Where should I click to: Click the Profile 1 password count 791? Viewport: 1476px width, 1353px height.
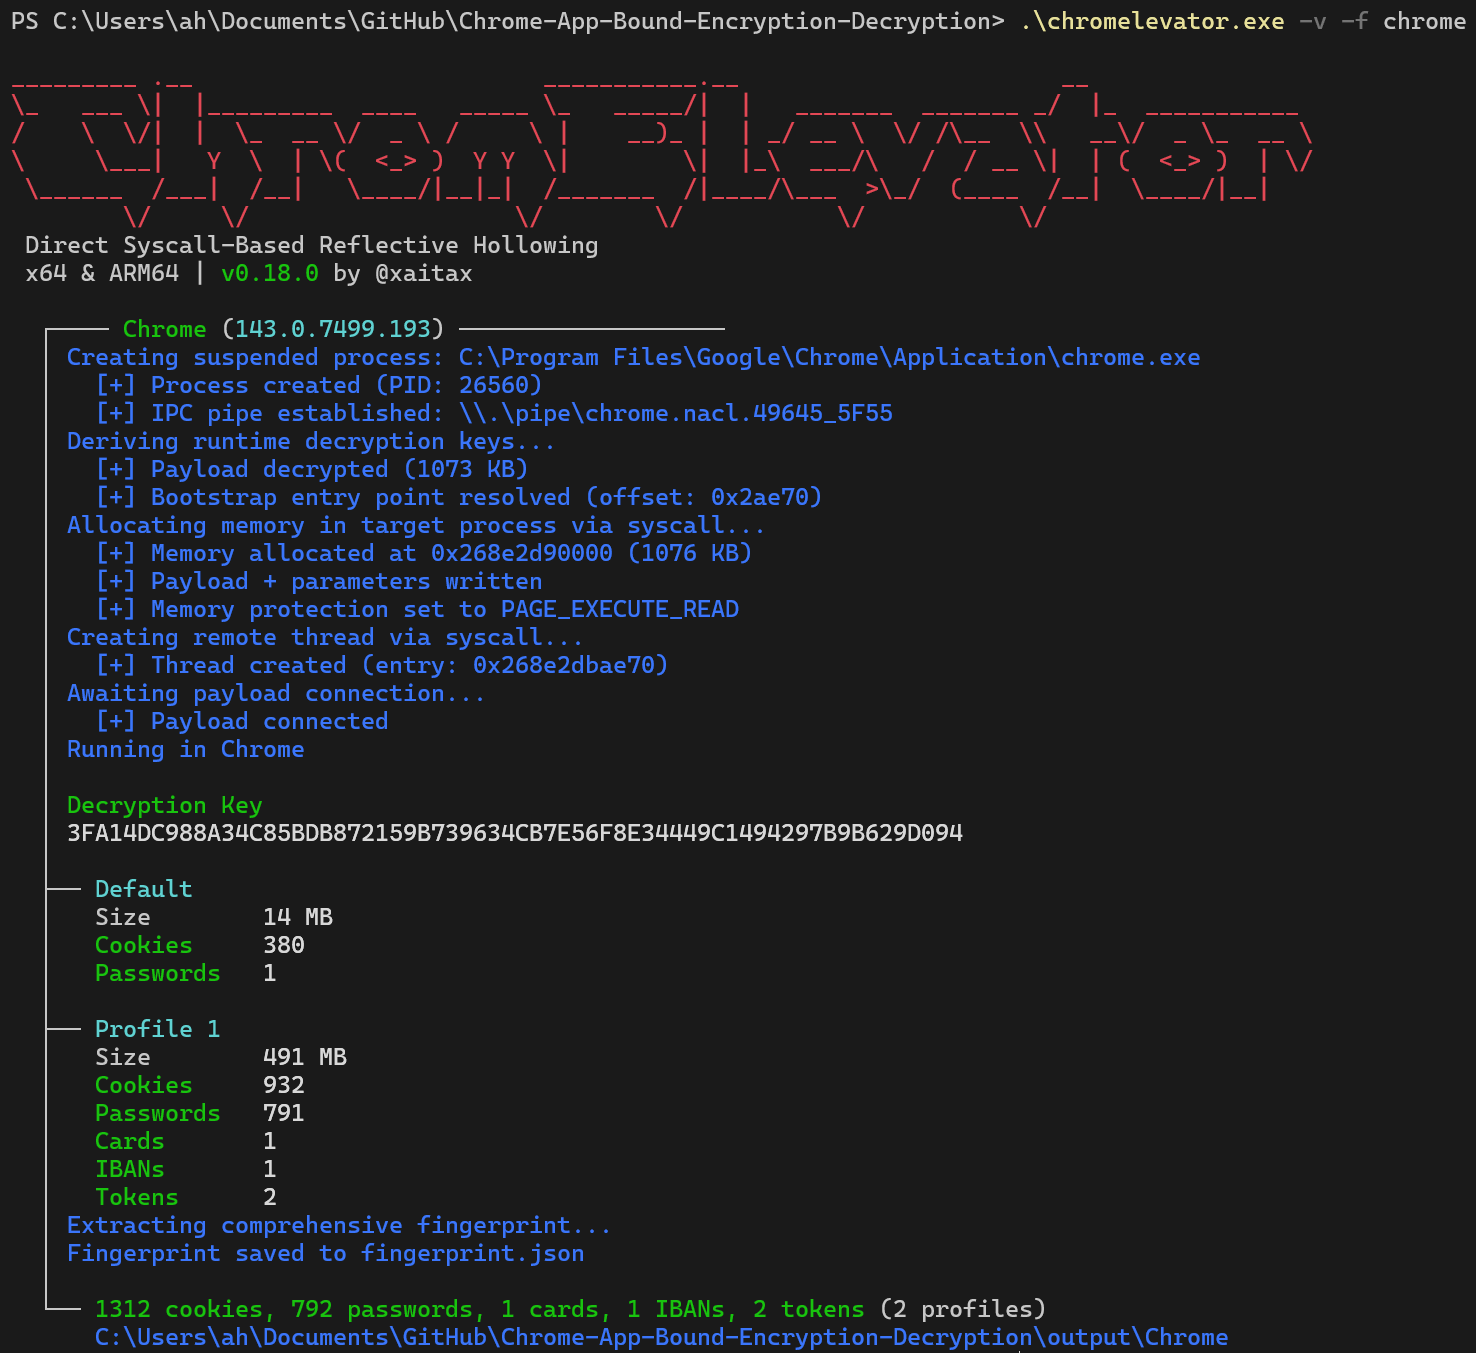coord(284,1113)
